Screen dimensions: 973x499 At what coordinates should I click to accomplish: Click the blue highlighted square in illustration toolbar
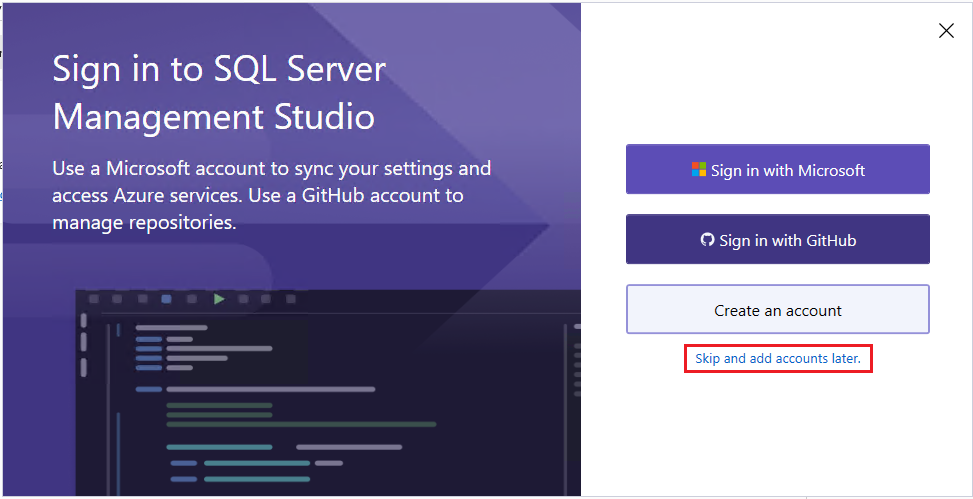pyautogui.click(x=166, y=299)
